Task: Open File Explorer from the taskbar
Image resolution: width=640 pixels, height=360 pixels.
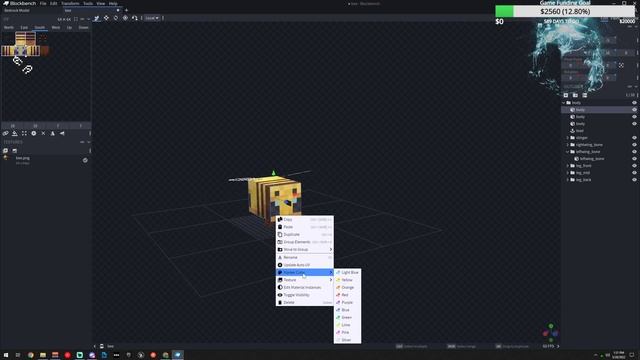Action: click(43, 355)
